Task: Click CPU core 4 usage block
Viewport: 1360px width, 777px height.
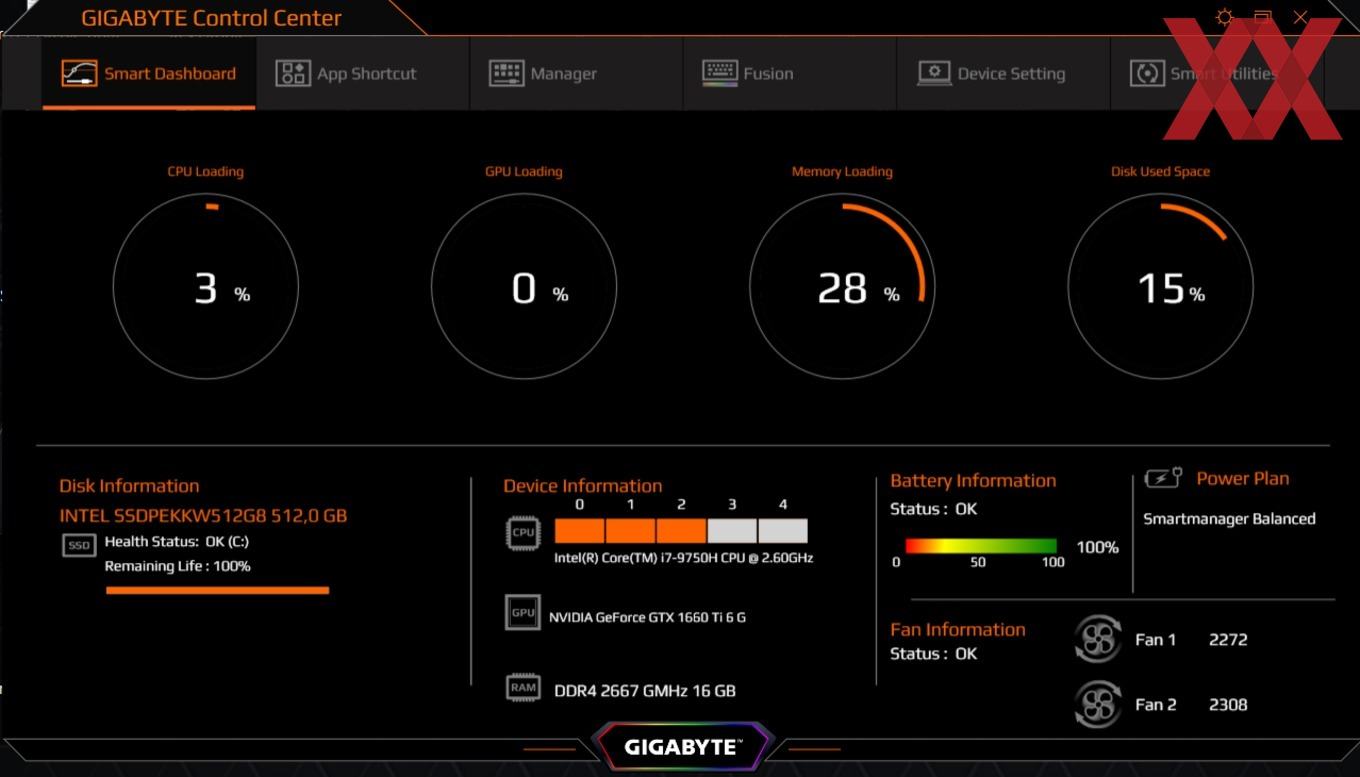Action: click(x=783, y=531)
